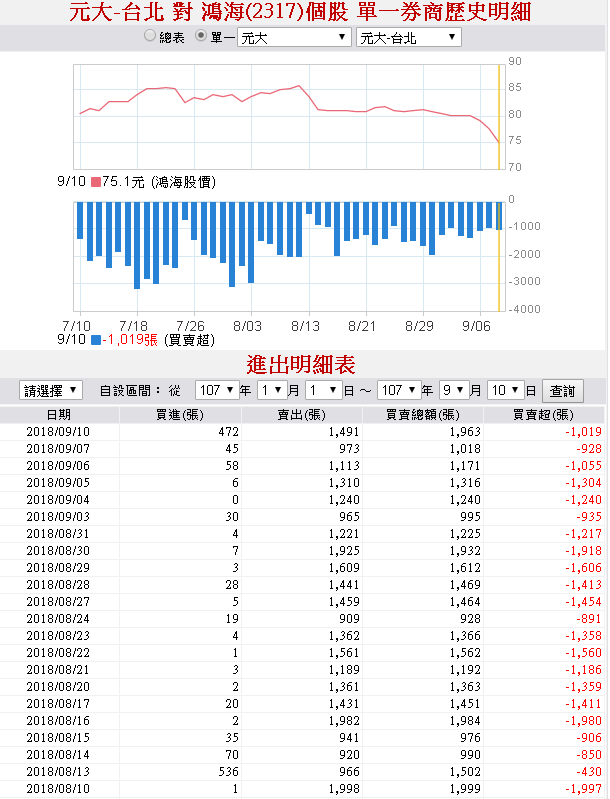This screenshot has height=799, width=610.
Task: Click the 賣出(張) column header
Action: point(301,415)
